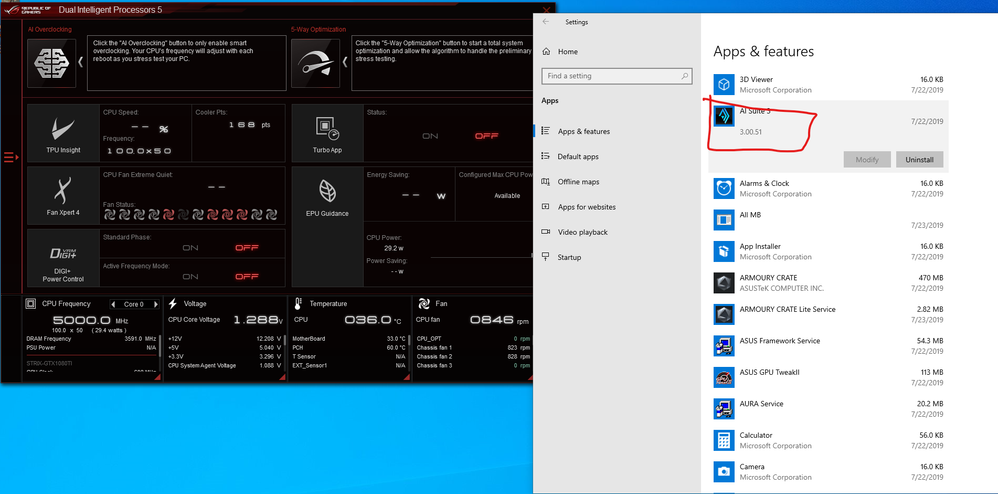Select ARMOURY CRATE Lite Service icon
The image size is (998, 494).
(x=724, y=314)
